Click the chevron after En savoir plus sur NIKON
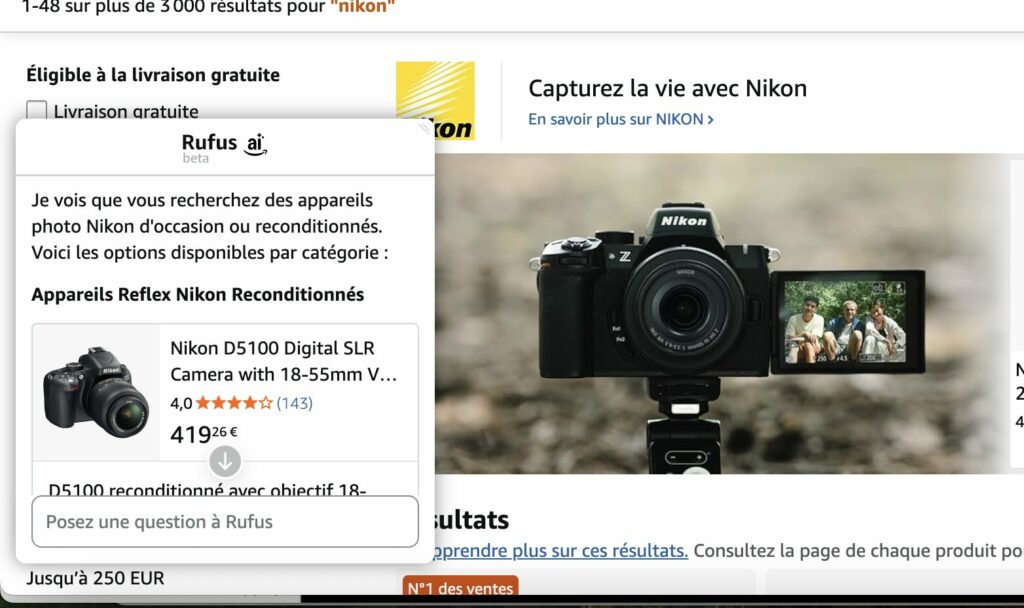The height and width of the screenshot is (608, 1024). tap(711, 119)
